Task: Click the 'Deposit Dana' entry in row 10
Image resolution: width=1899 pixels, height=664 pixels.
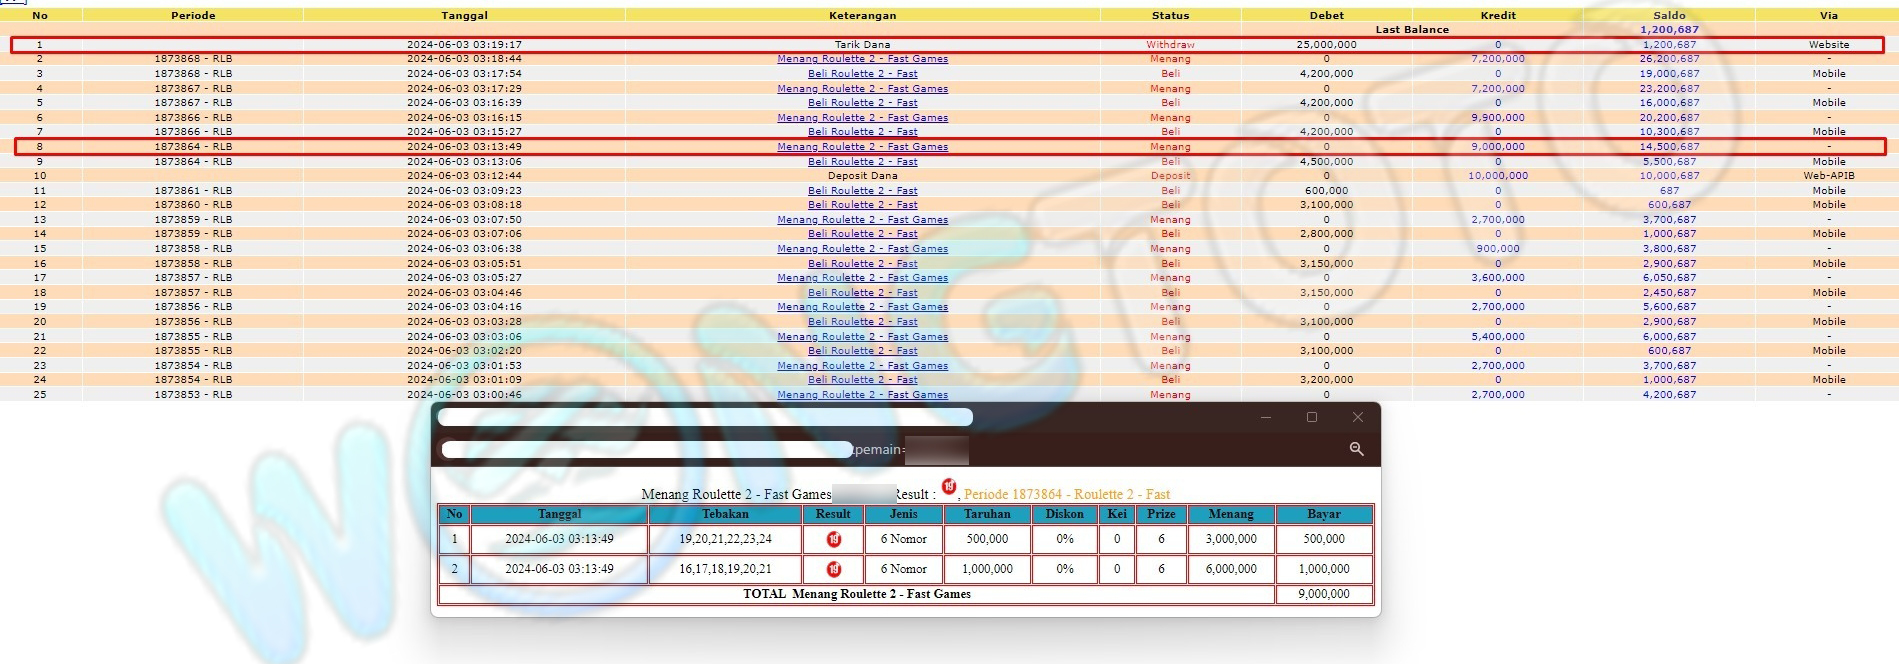Action: click(862, 176)
